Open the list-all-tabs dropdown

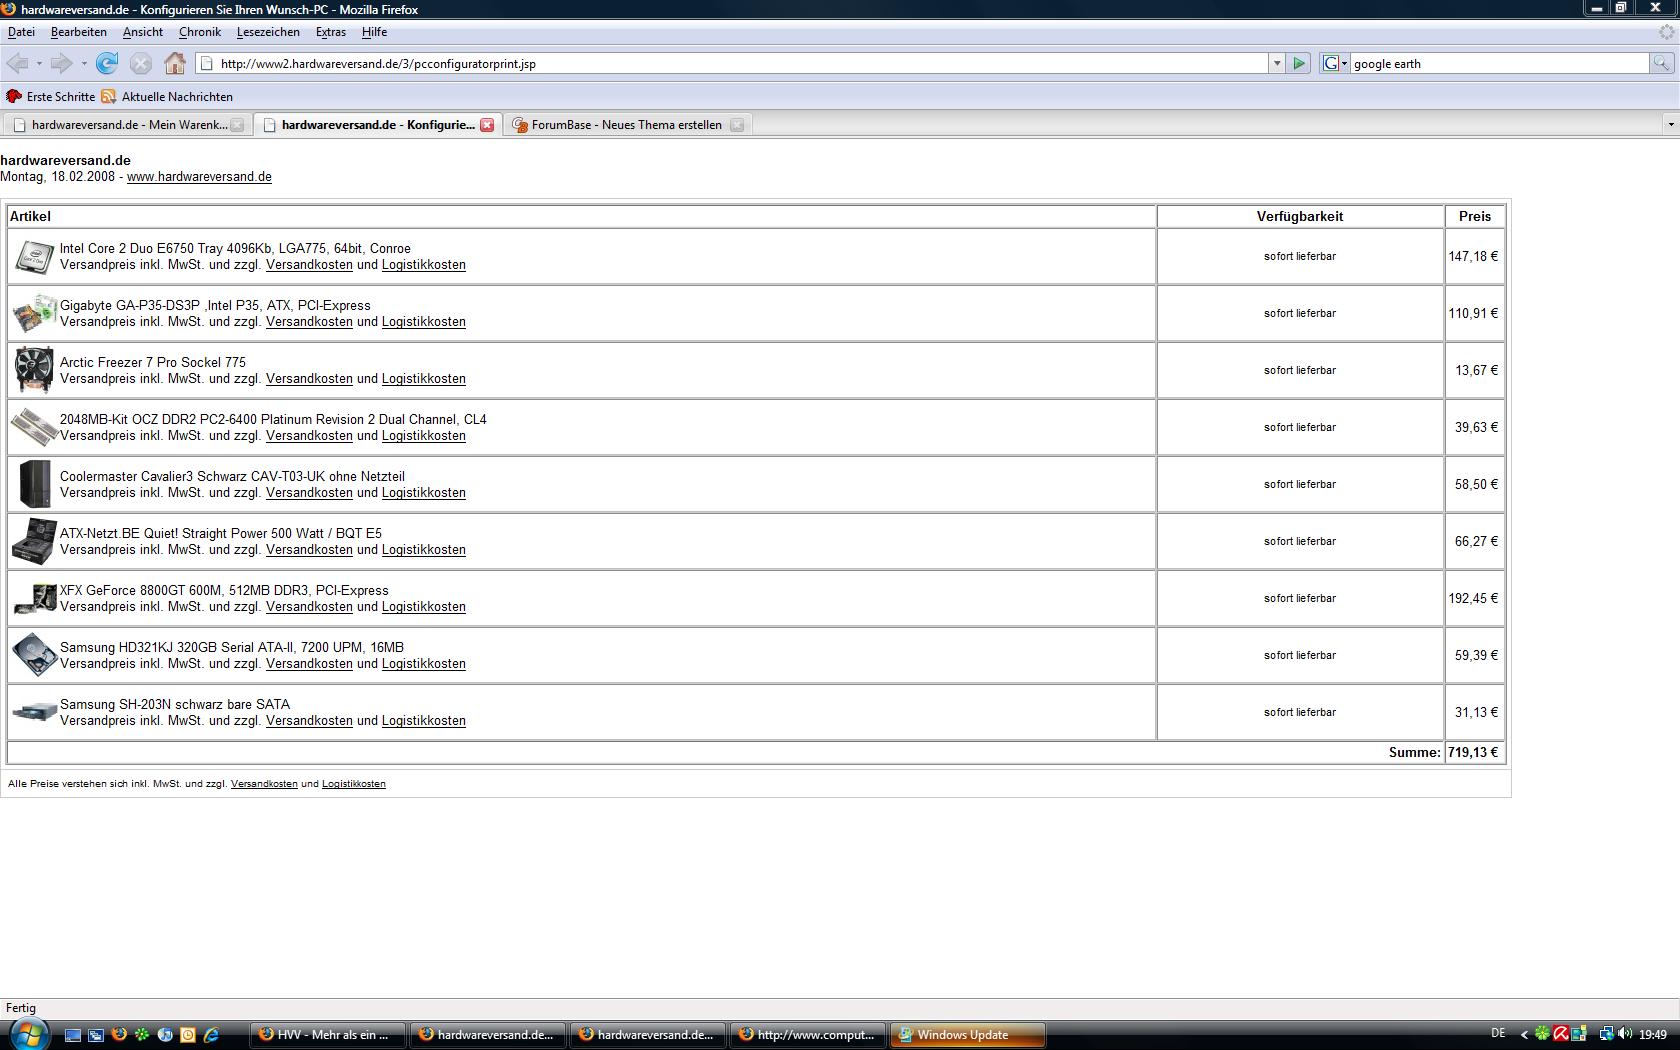tap(1670, 125)
